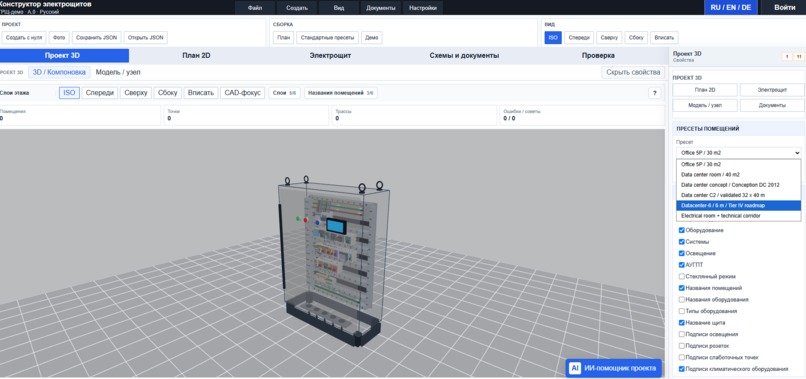The image size is (806, 379).
Task: Choose Data center concept / Conception DC 2012
Action: pyautogui.click(x=739, y=185)
